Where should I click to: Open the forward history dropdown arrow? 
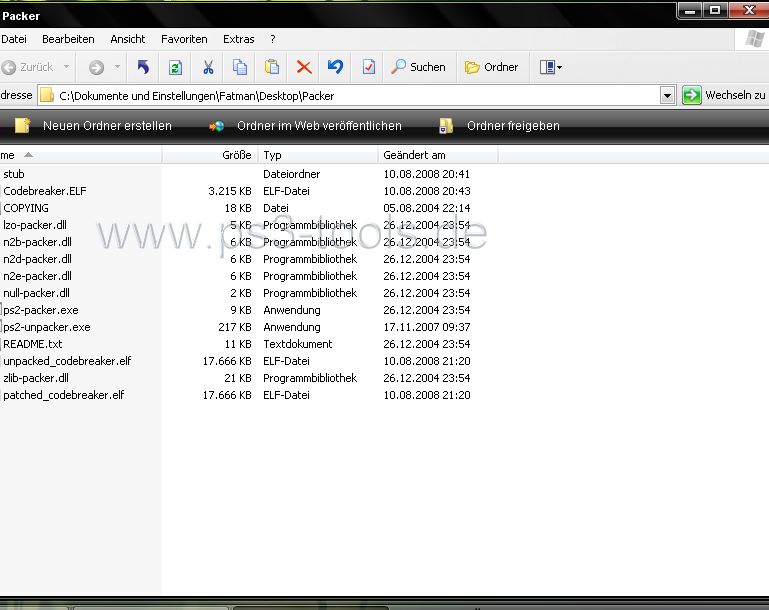tap(117, 67)
